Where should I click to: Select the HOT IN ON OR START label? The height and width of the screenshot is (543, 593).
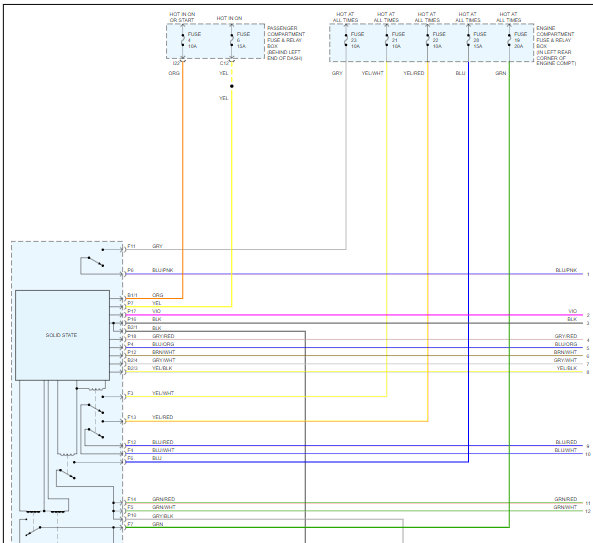coord(182,17)
